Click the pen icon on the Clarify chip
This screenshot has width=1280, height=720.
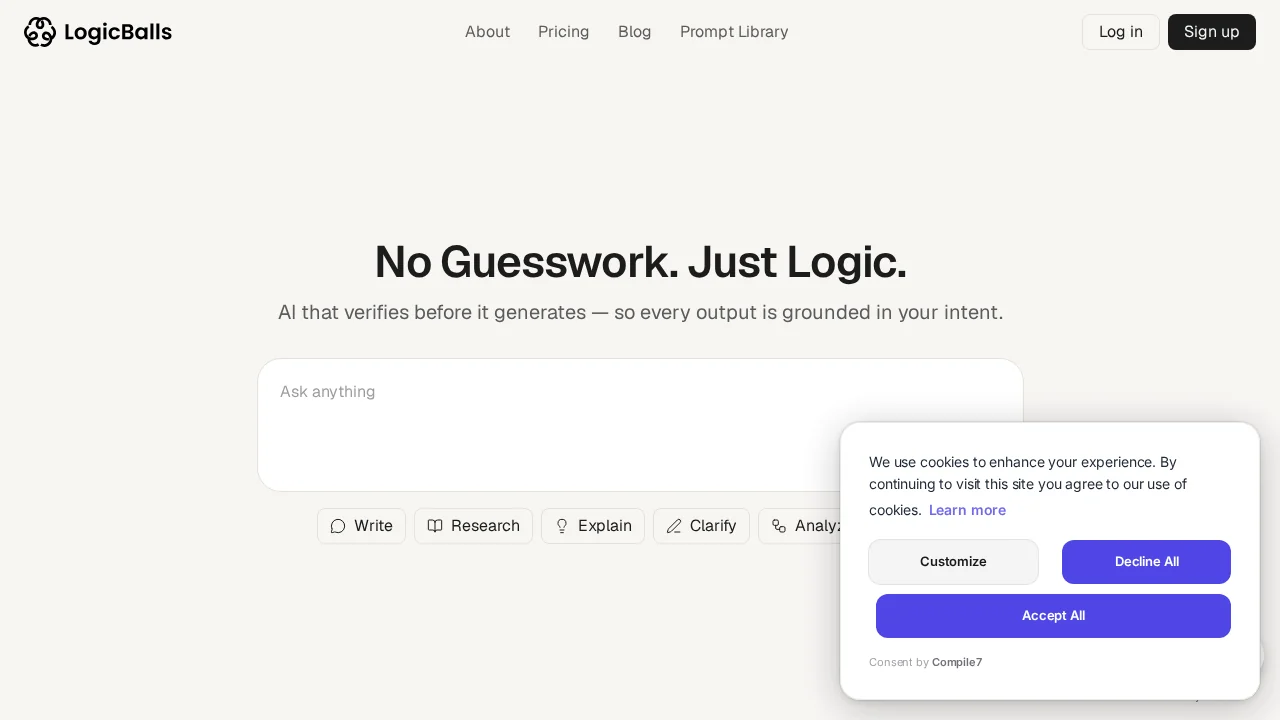pos(674,526)
